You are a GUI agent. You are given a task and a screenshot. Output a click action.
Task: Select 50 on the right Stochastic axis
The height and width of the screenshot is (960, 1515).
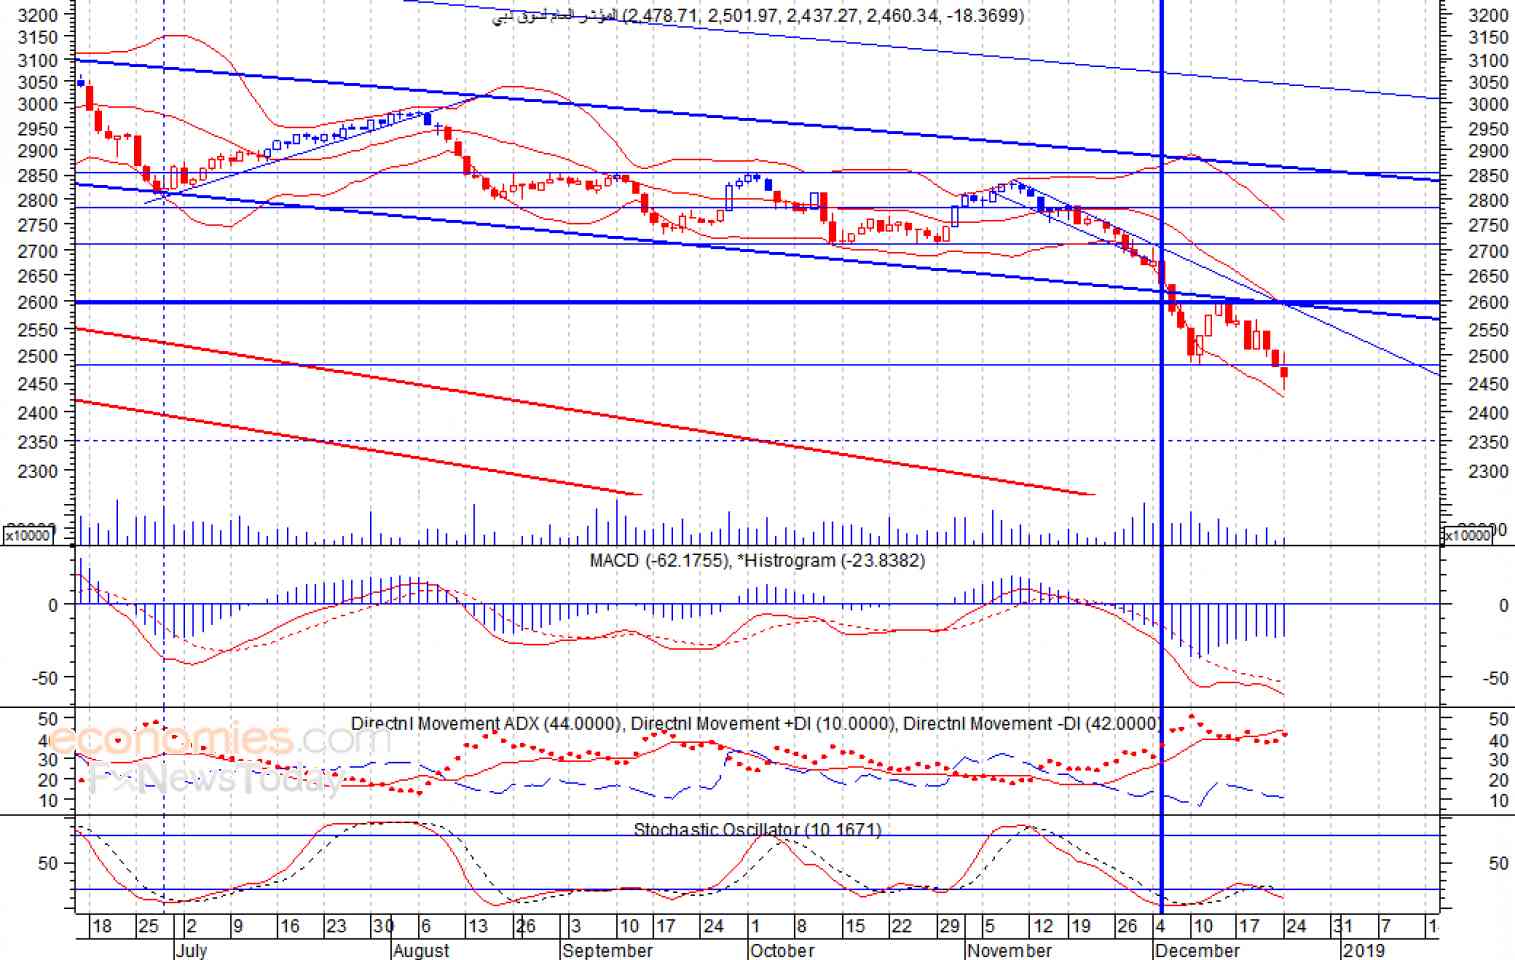(x=1498, y=864)
